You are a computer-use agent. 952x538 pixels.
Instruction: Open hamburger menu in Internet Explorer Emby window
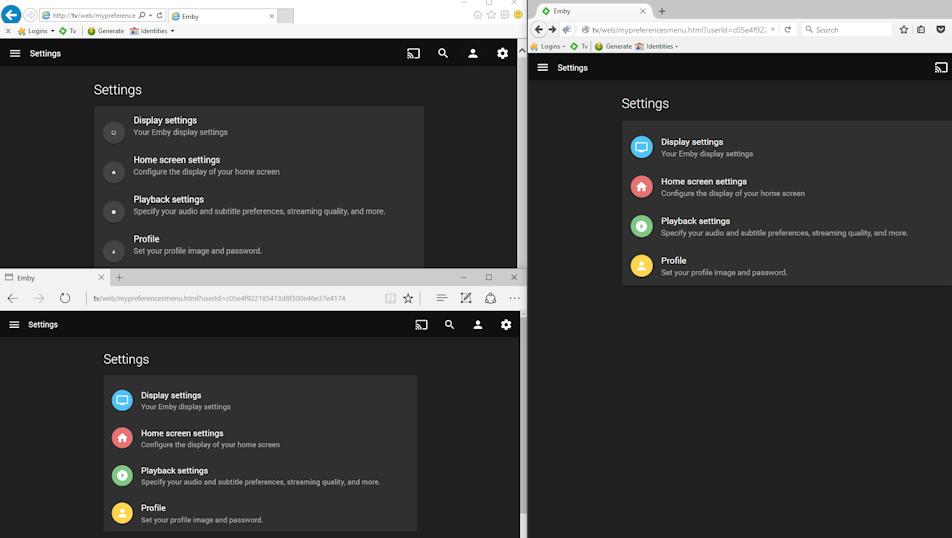click(15, 53)
